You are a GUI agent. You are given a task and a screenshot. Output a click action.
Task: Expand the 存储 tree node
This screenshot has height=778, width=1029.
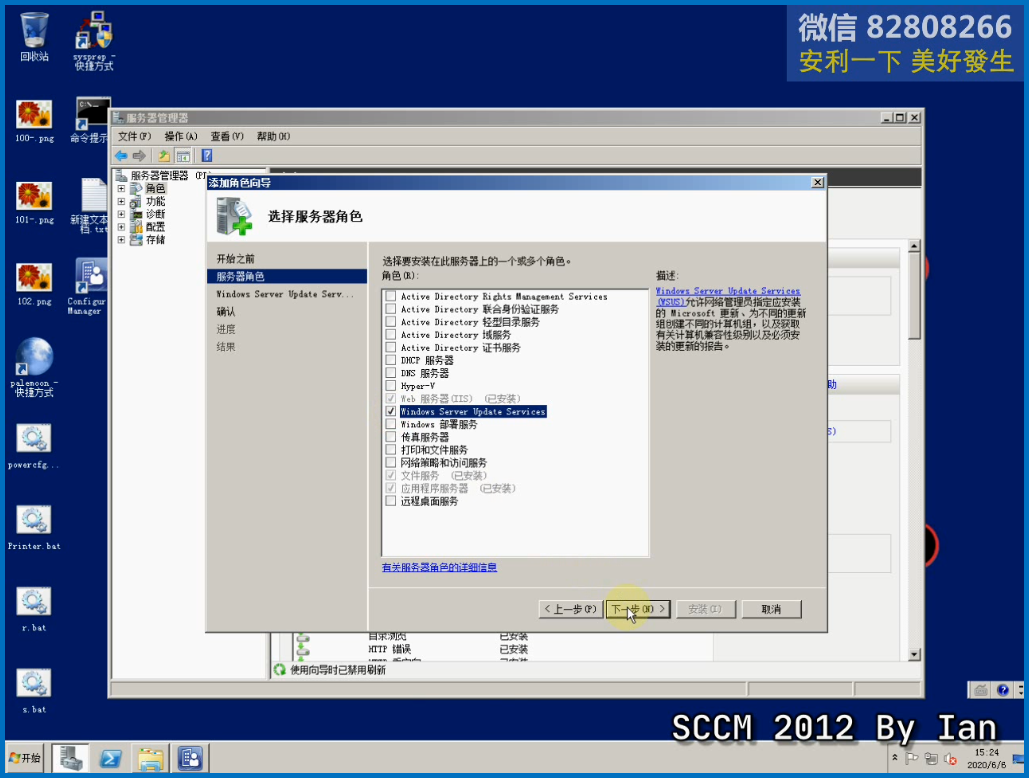coord(121,240)
